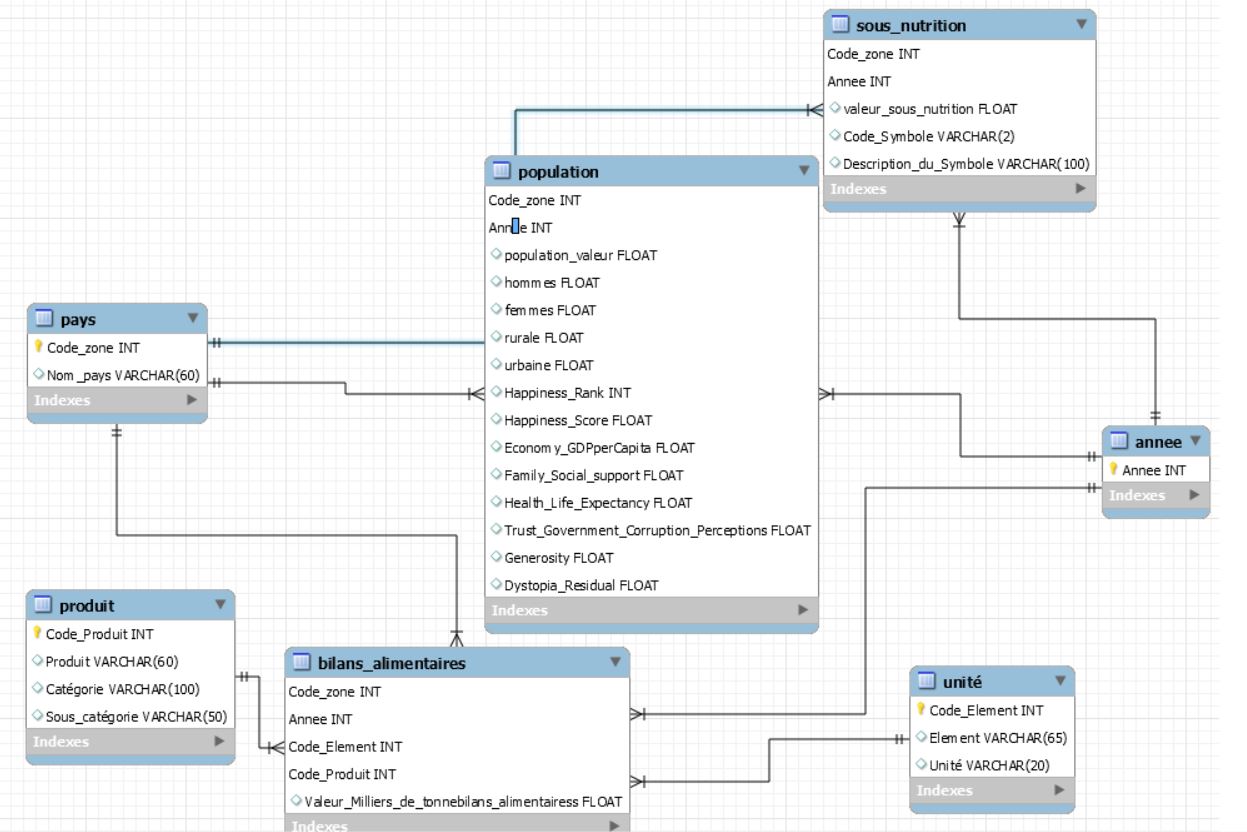
Task: Collapse the population table with header arrow
Action: click(803, 171)
